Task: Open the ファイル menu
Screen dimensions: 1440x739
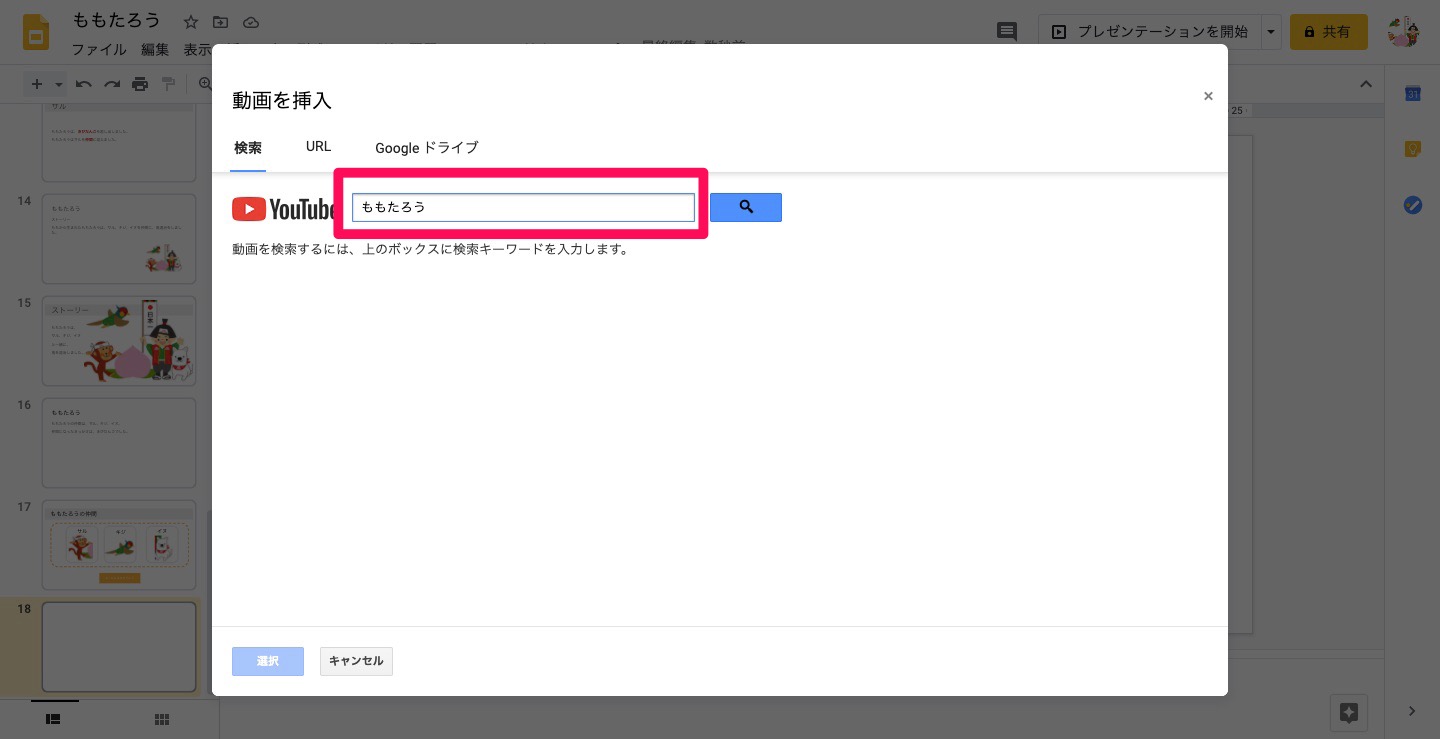Action: pos(99,49)
